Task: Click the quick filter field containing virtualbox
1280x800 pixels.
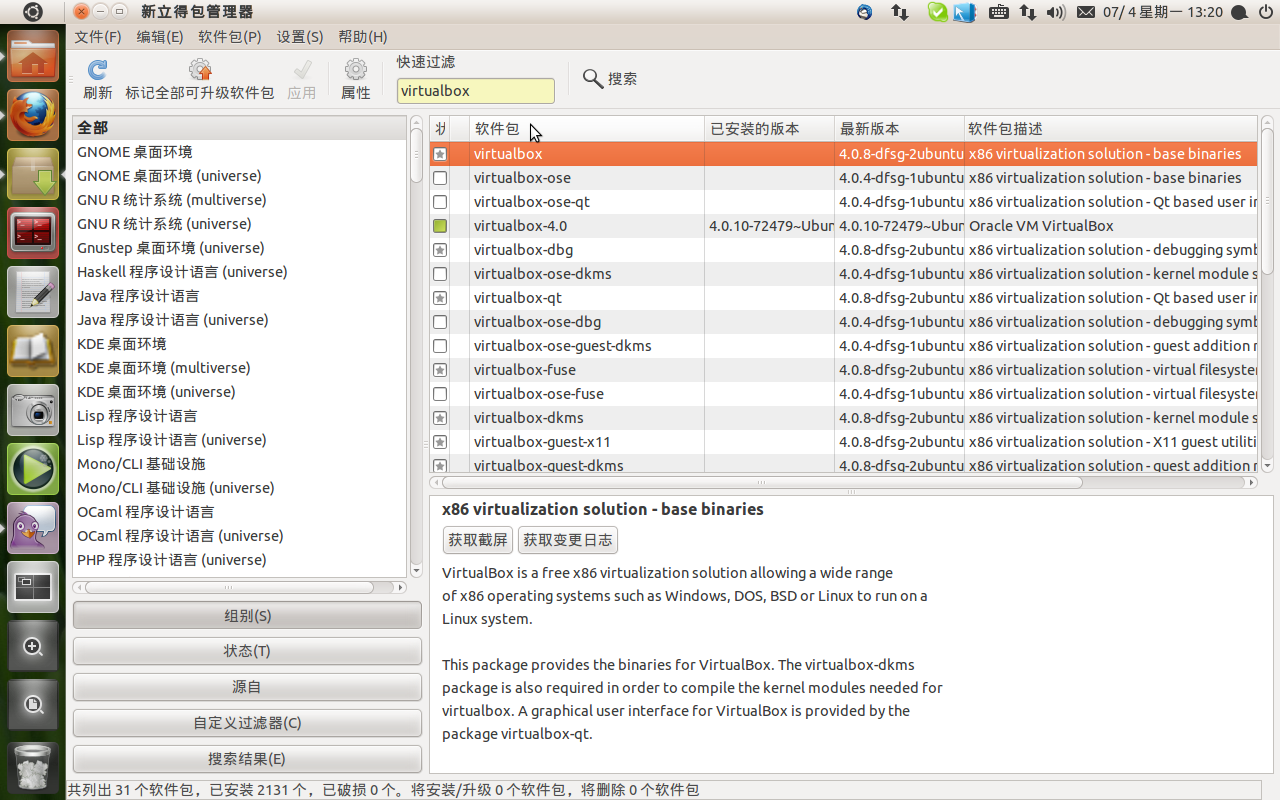Action: coord(476,91)
